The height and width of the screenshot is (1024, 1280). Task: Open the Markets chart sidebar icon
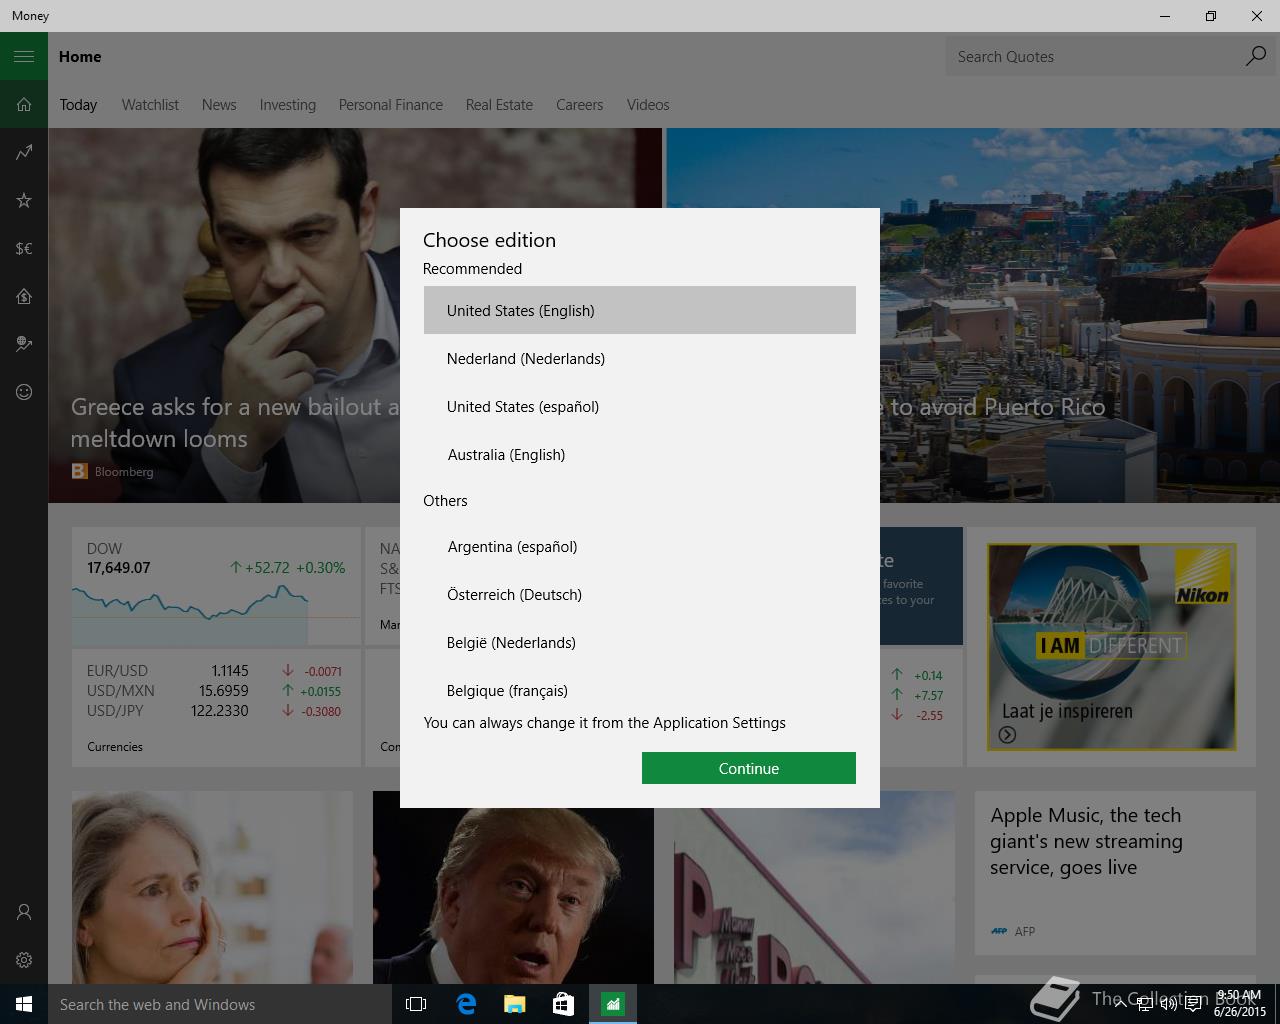[x=24, y=153]
